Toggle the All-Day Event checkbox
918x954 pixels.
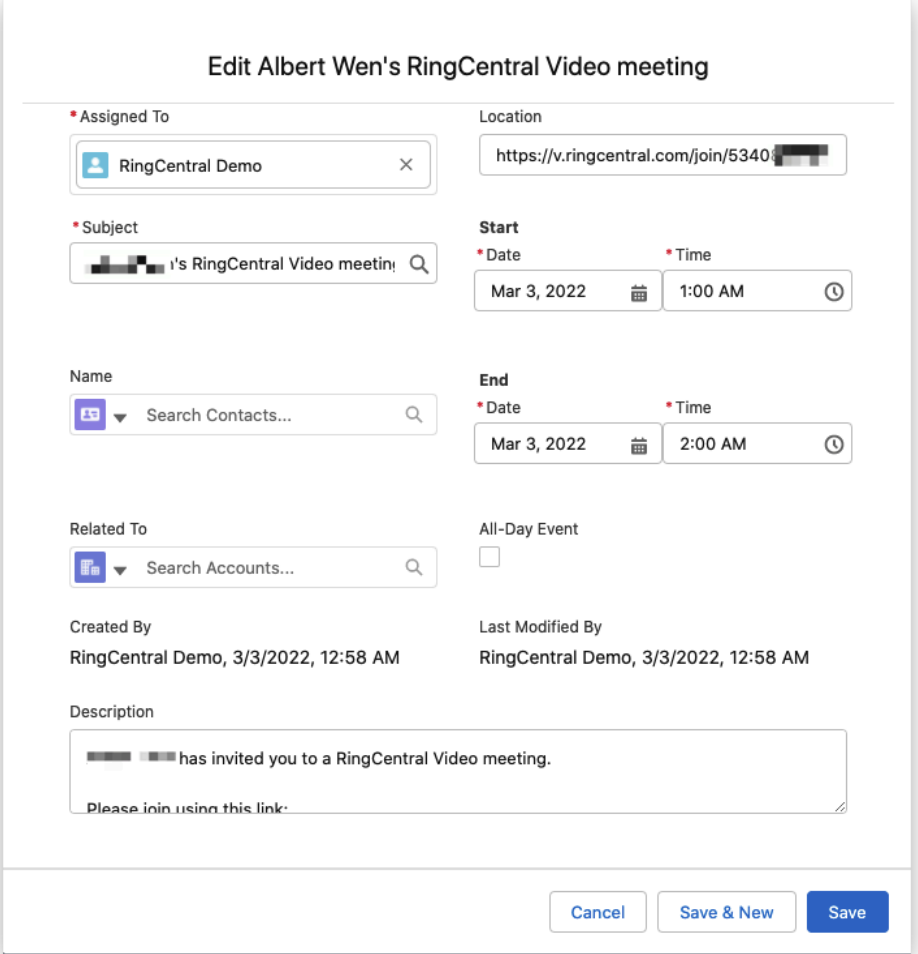489,557
